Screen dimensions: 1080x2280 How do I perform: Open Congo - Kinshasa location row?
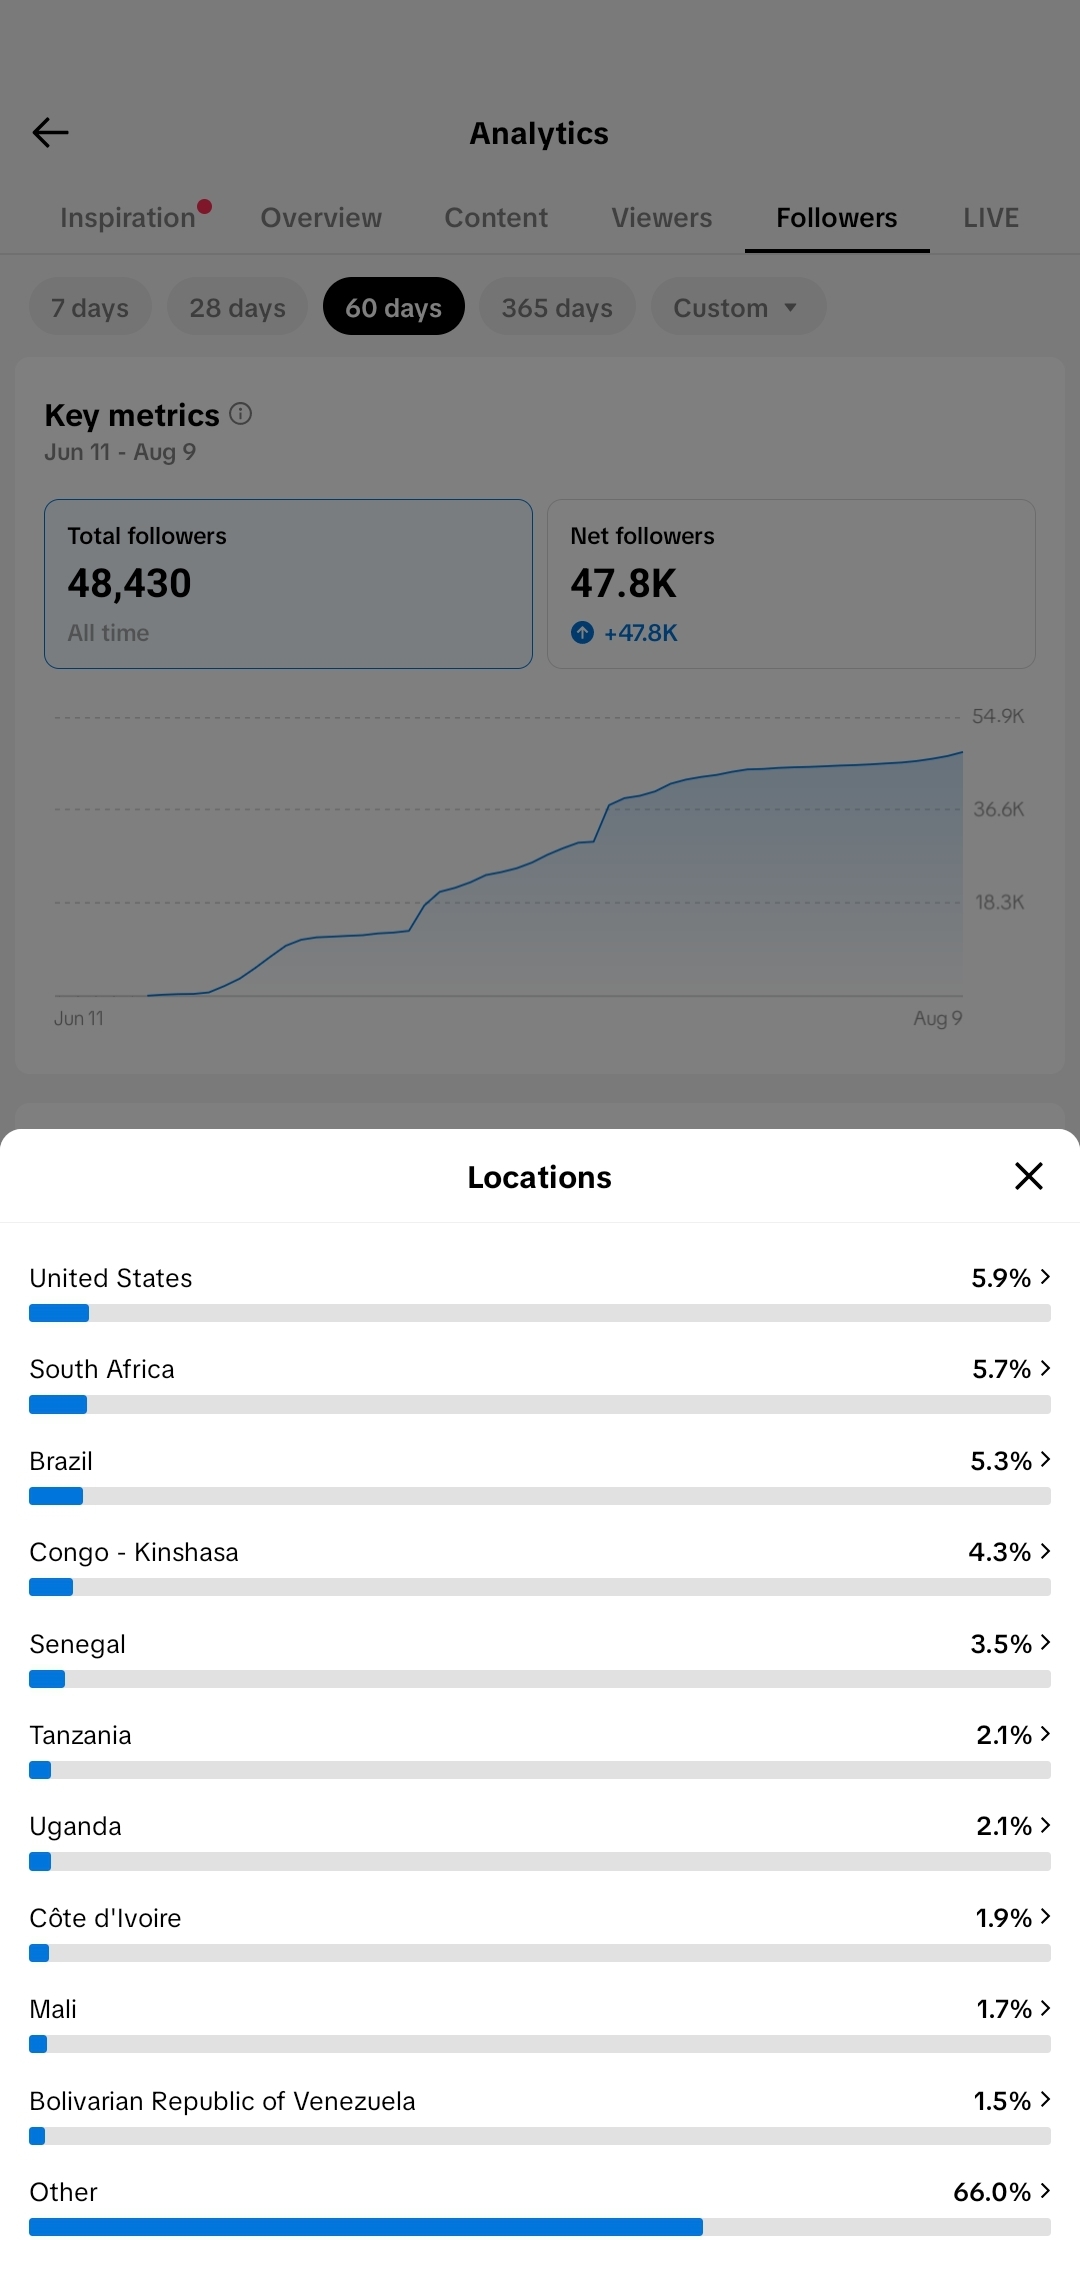(540, 1565)
